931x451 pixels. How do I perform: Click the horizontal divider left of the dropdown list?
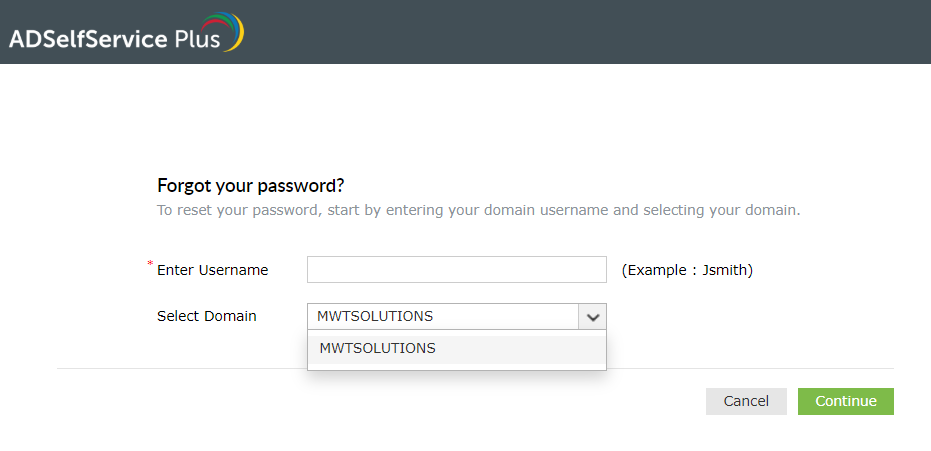180,369
